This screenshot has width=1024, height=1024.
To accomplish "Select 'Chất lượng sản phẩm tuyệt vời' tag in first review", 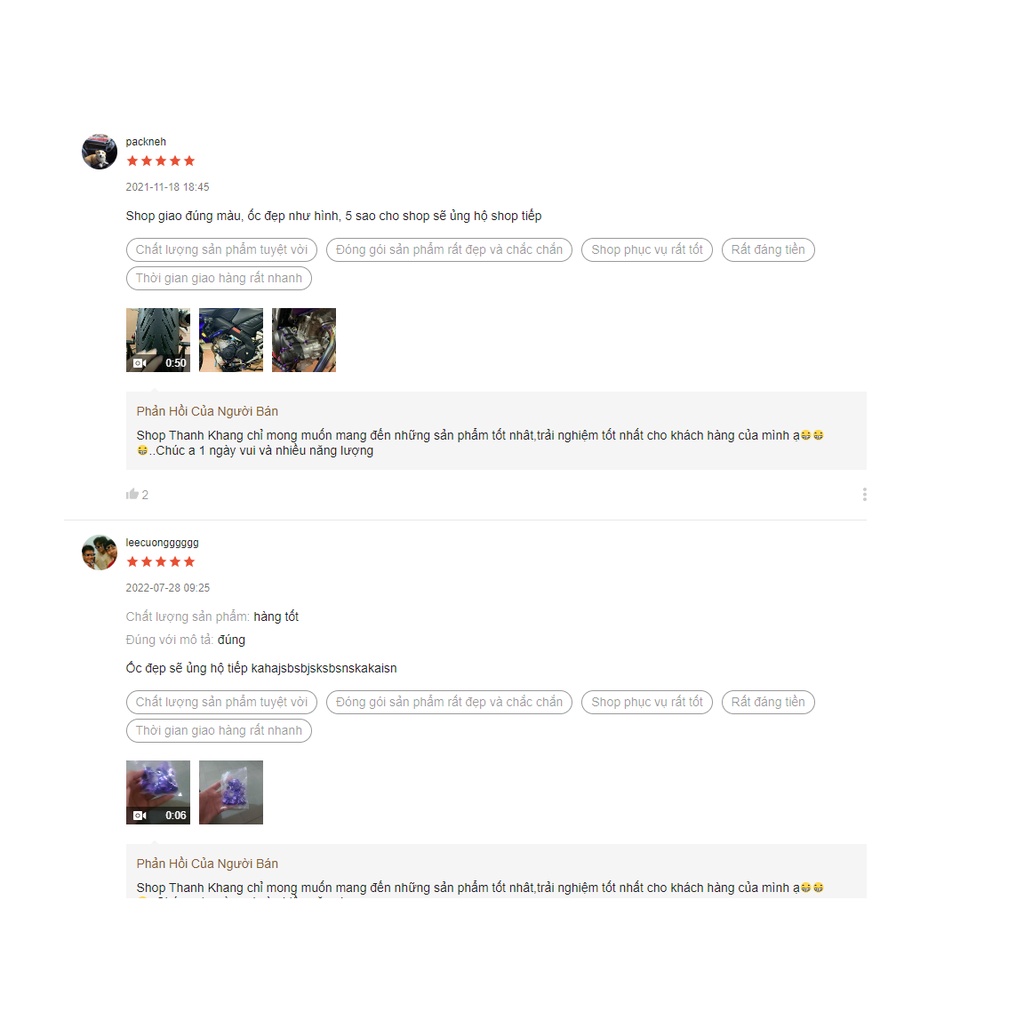I will (x=221, y=249).
